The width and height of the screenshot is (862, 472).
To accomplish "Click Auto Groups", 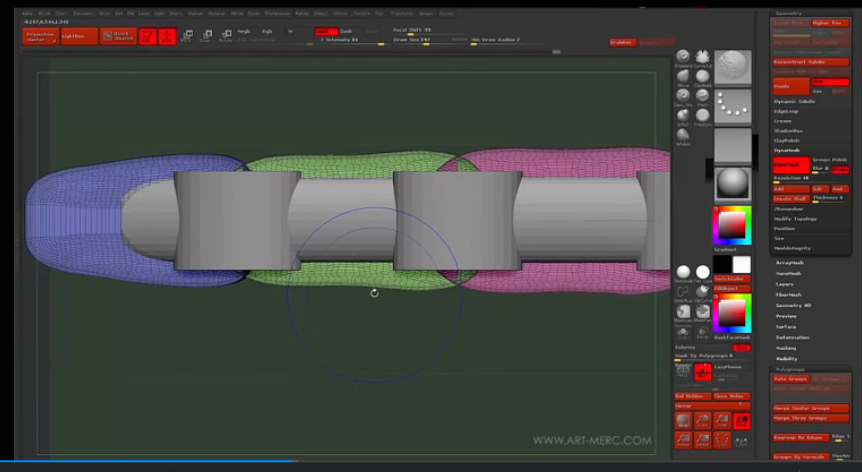I will click(791, 379).
